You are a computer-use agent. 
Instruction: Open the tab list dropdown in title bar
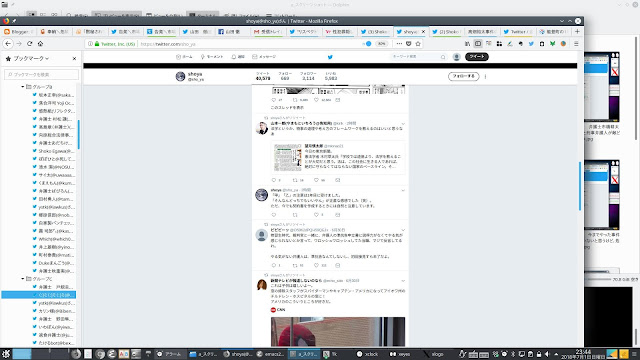click(562, 21)
